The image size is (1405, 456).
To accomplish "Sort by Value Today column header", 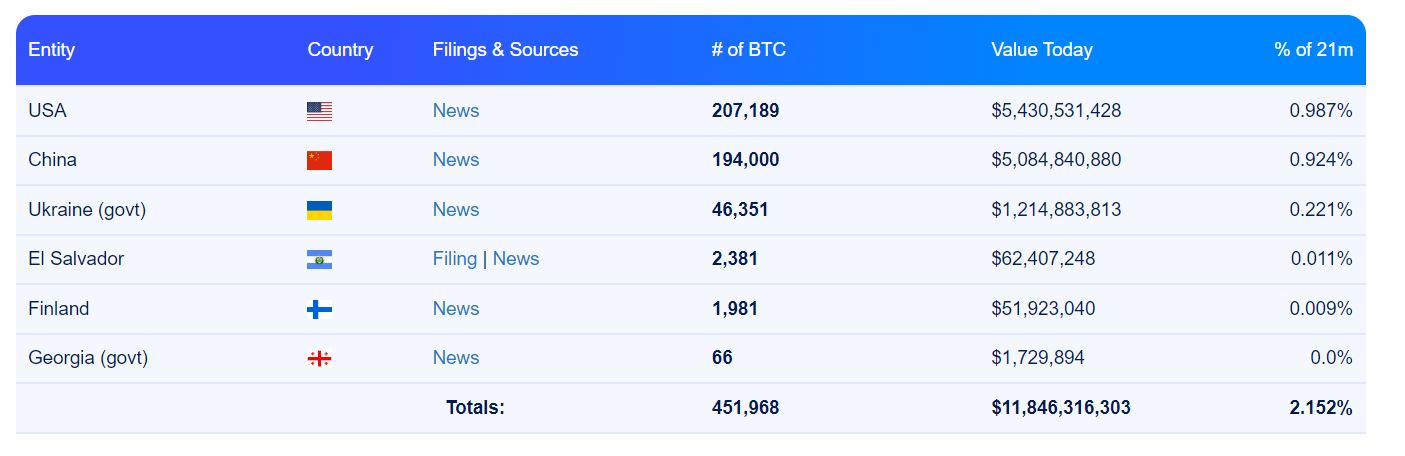I will point(1041,50).
